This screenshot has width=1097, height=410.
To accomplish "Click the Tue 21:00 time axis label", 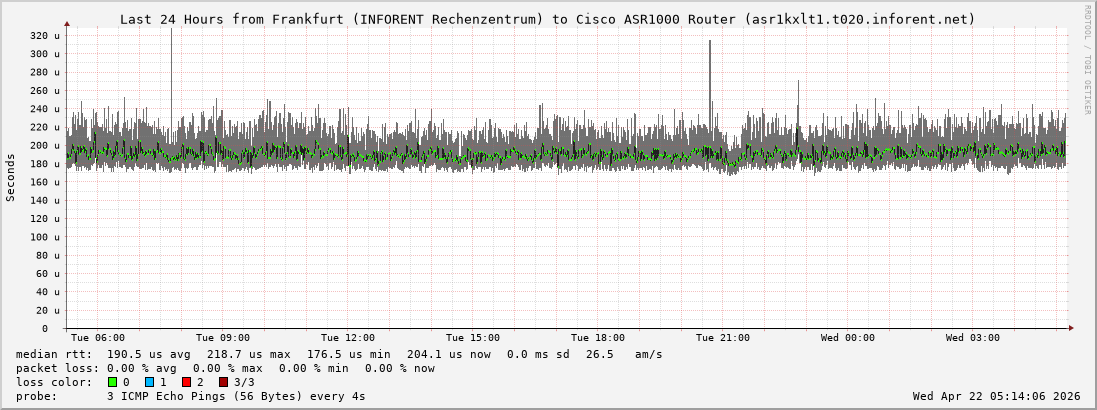I will (x=723, y=338).
